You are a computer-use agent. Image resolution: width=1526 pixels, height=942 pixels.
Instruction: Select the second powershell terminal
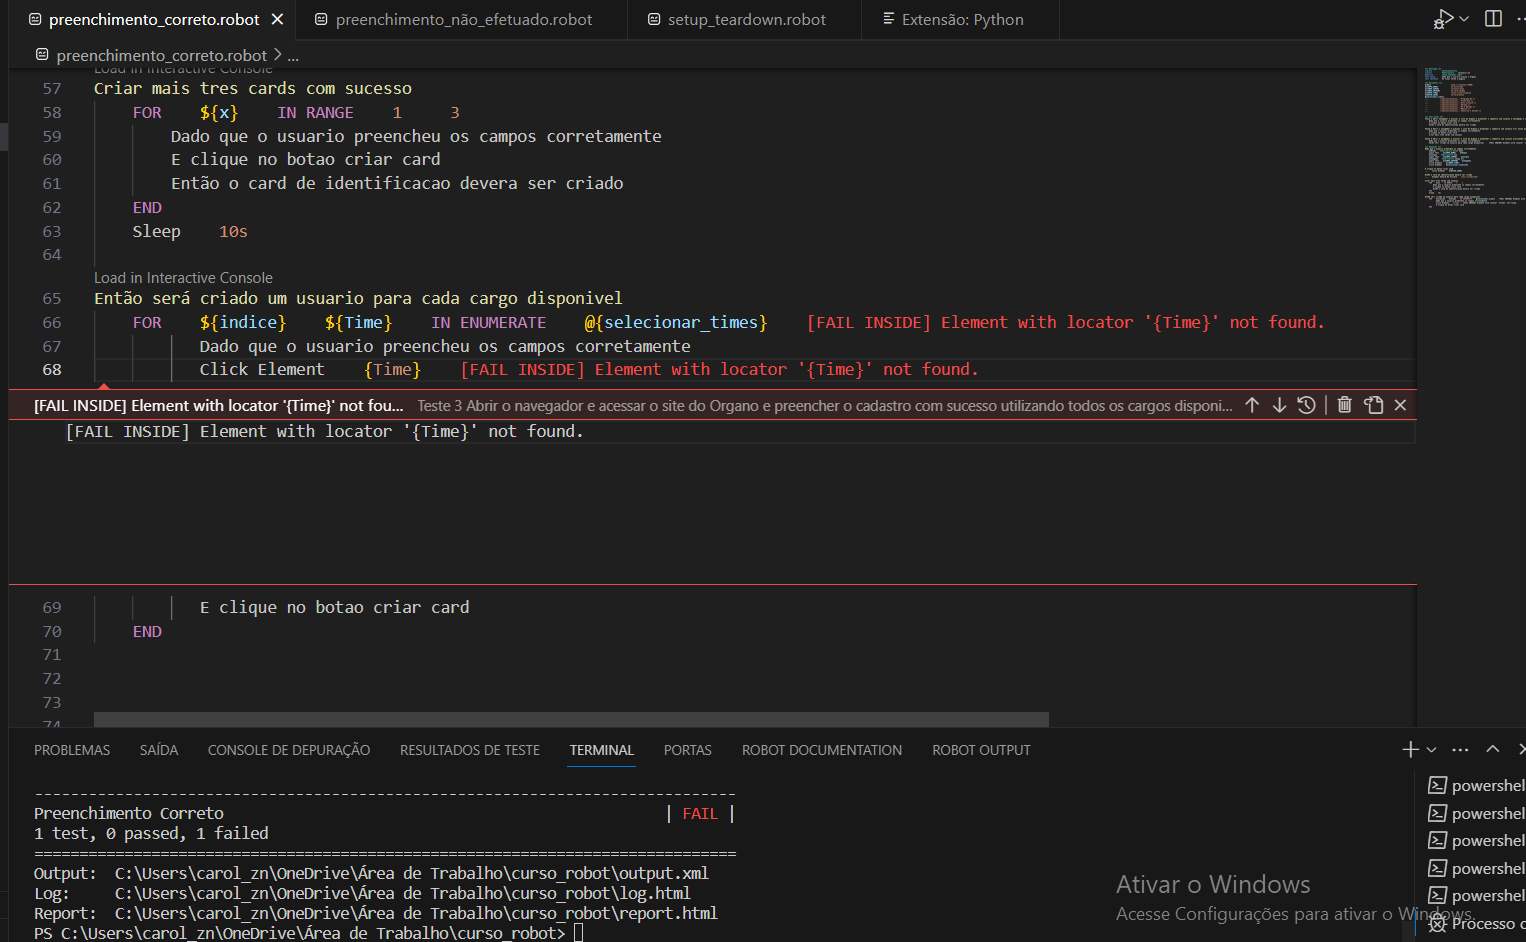[1476, 813]
